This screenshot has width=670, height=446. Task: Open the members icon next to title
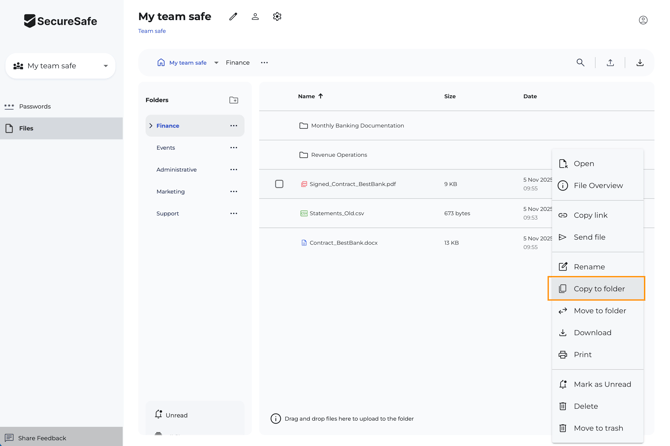(x=255, y=17)
